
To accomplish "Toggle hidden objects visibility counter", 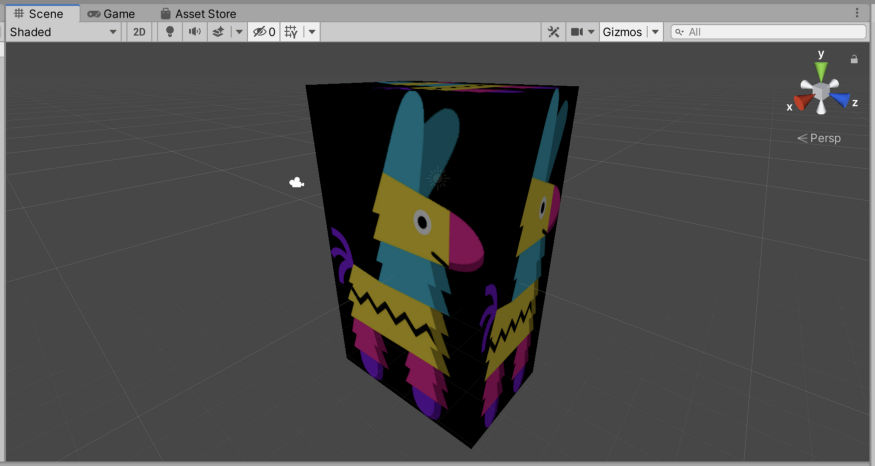I will (264, 32).
